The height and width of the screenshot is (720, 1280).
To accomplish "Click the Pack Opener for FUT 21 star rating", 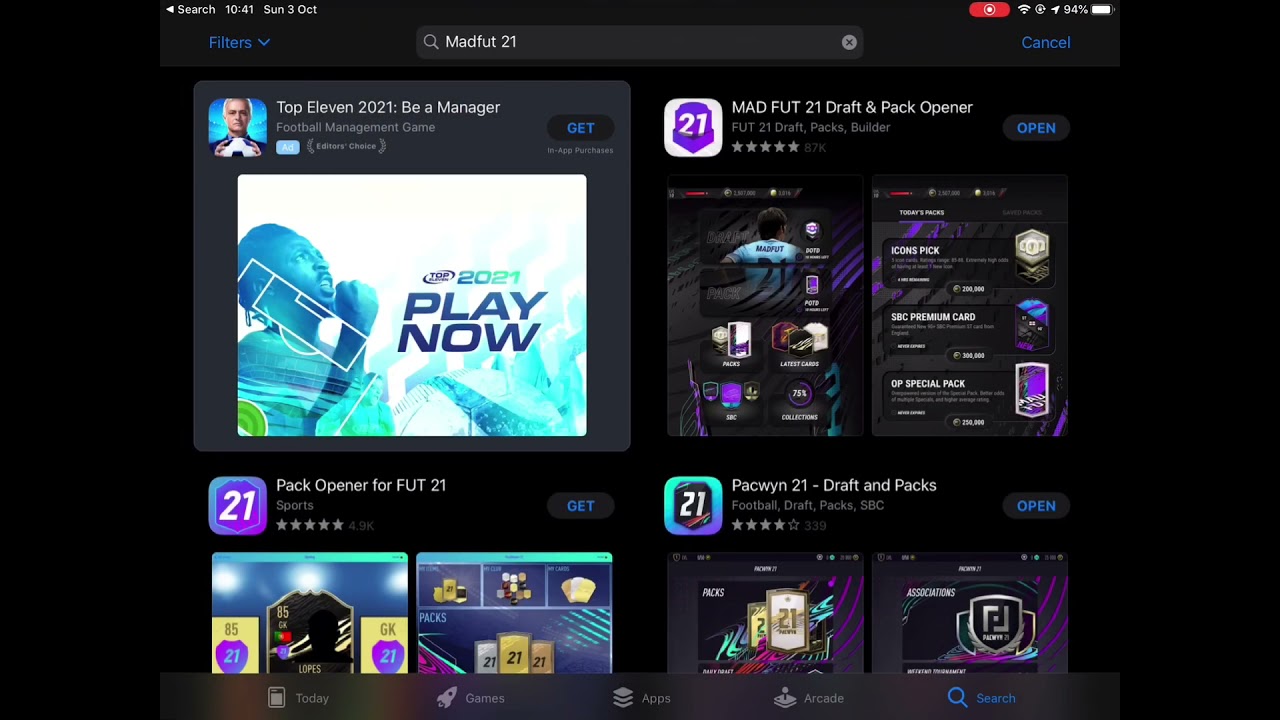I will point(310,525).
